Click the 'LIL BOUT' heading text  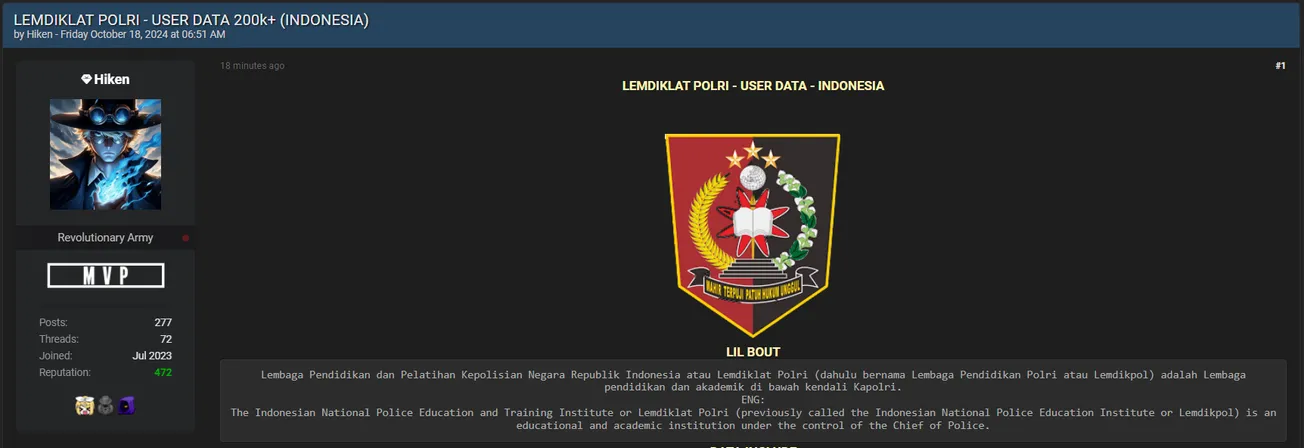pos(753,352)
